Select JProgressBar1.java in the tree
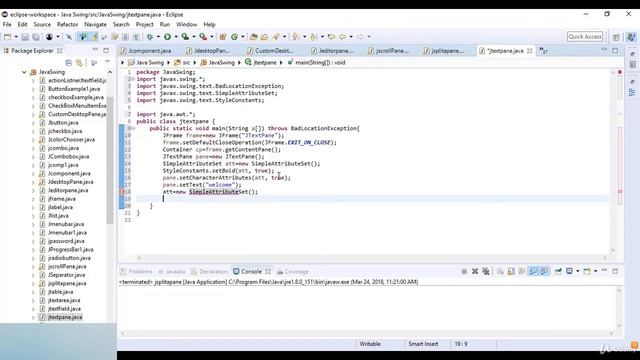 (70, 249)
